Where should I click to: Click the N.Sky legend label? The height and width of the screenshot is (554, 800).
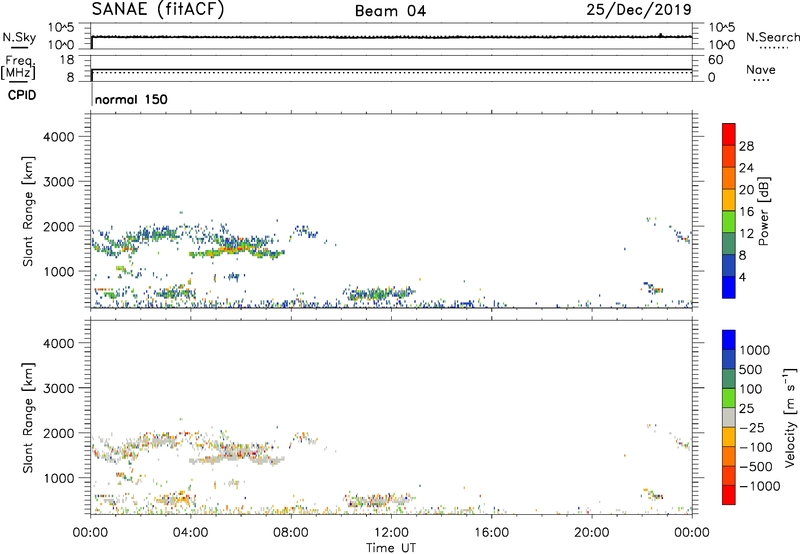click(x=19, y=37)
